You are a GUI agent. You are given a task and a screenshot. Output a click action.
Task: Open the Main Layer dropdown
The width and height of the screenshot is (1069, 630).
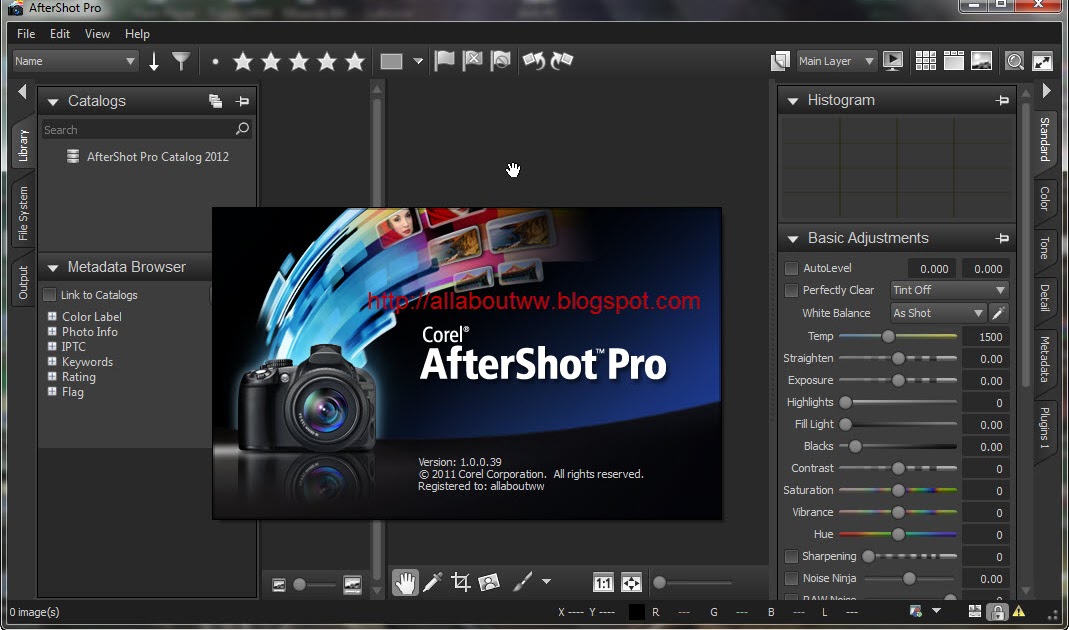[837, 61]
